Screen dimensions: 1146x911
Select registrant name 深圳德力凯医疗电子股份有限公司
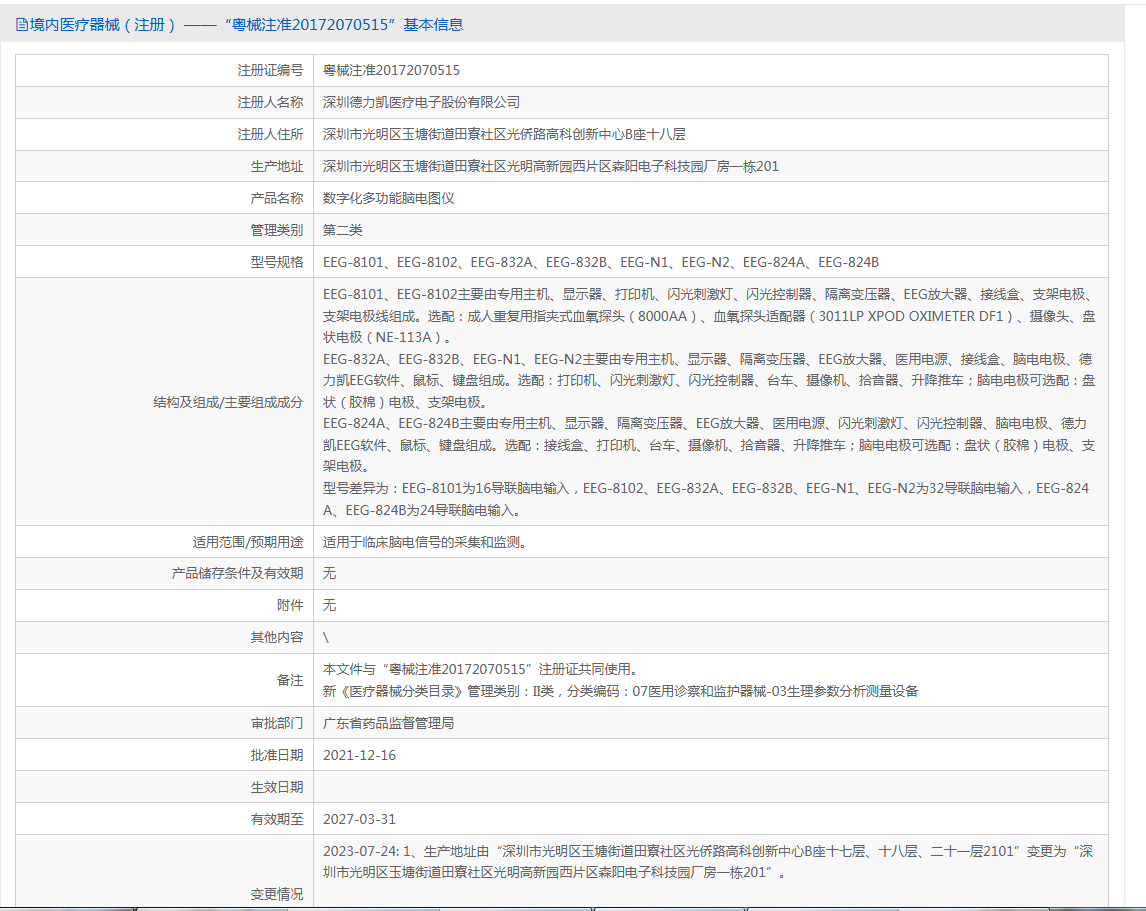[421, 102]
